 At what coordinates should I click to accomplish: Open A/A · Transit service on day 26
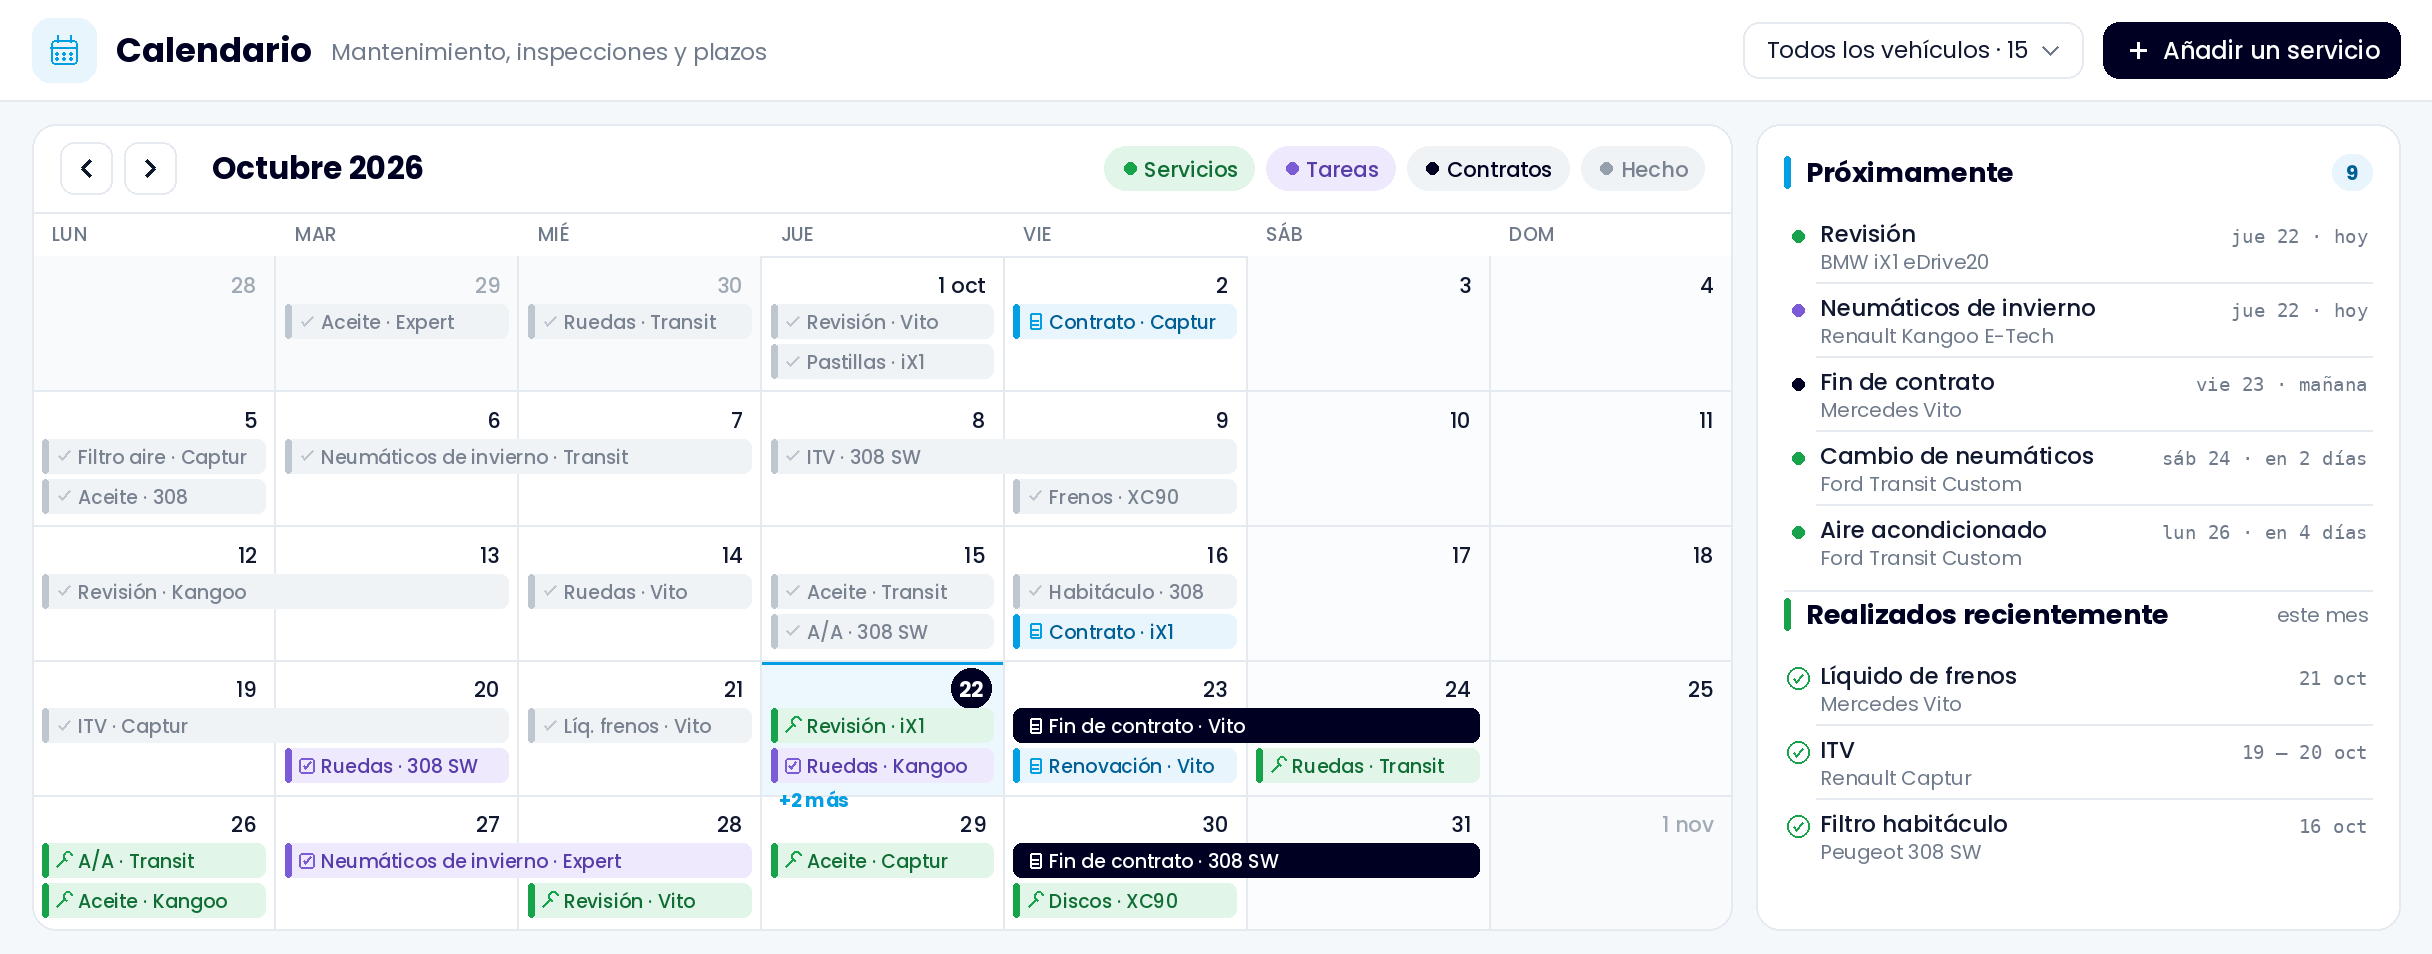(x=154, y=861)
